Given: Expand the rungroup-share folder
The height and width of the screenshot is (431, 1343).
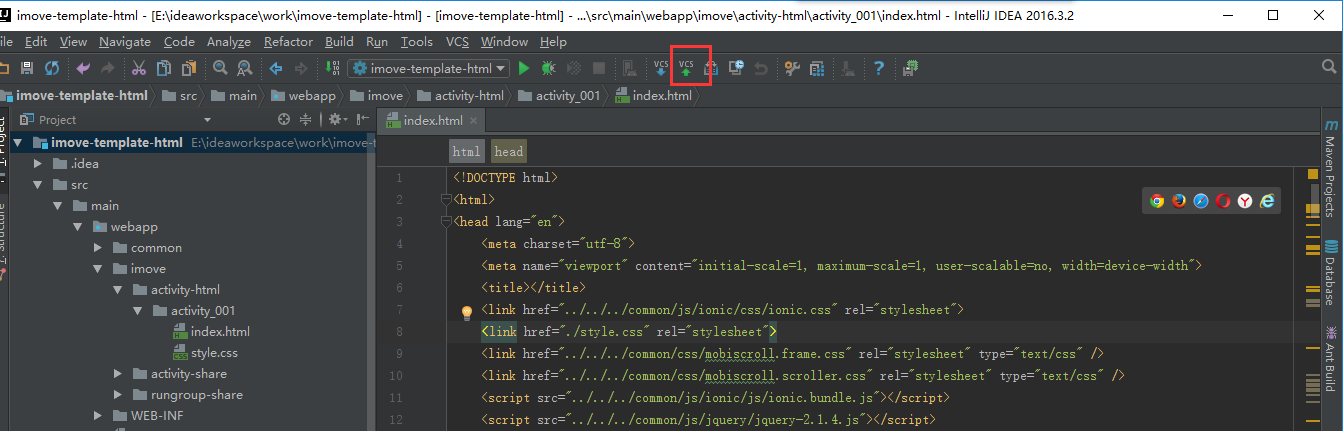Looking at the screenshot, I should click(118, 395).
